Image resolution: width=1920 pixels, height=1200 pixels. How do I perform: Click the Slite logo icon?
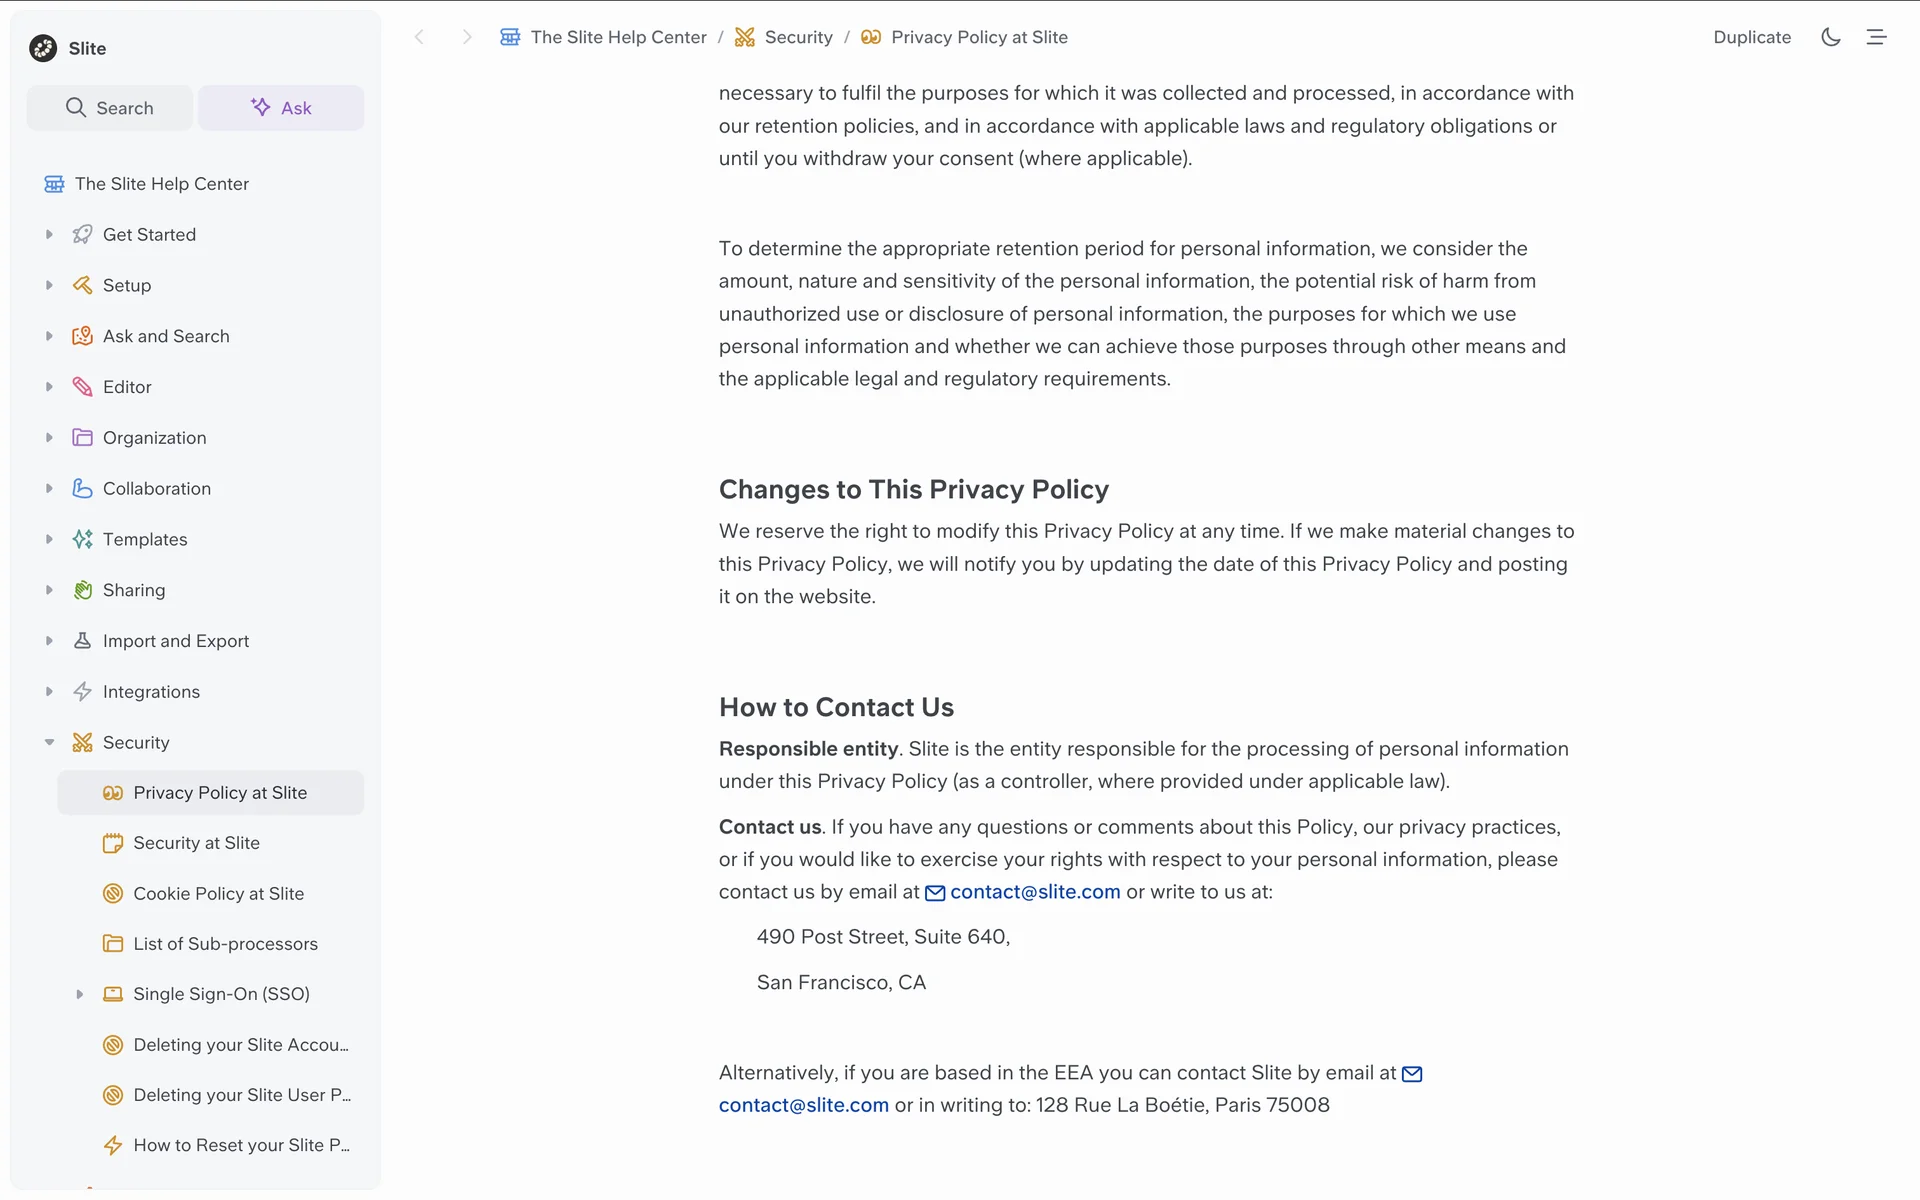[43, 48]
